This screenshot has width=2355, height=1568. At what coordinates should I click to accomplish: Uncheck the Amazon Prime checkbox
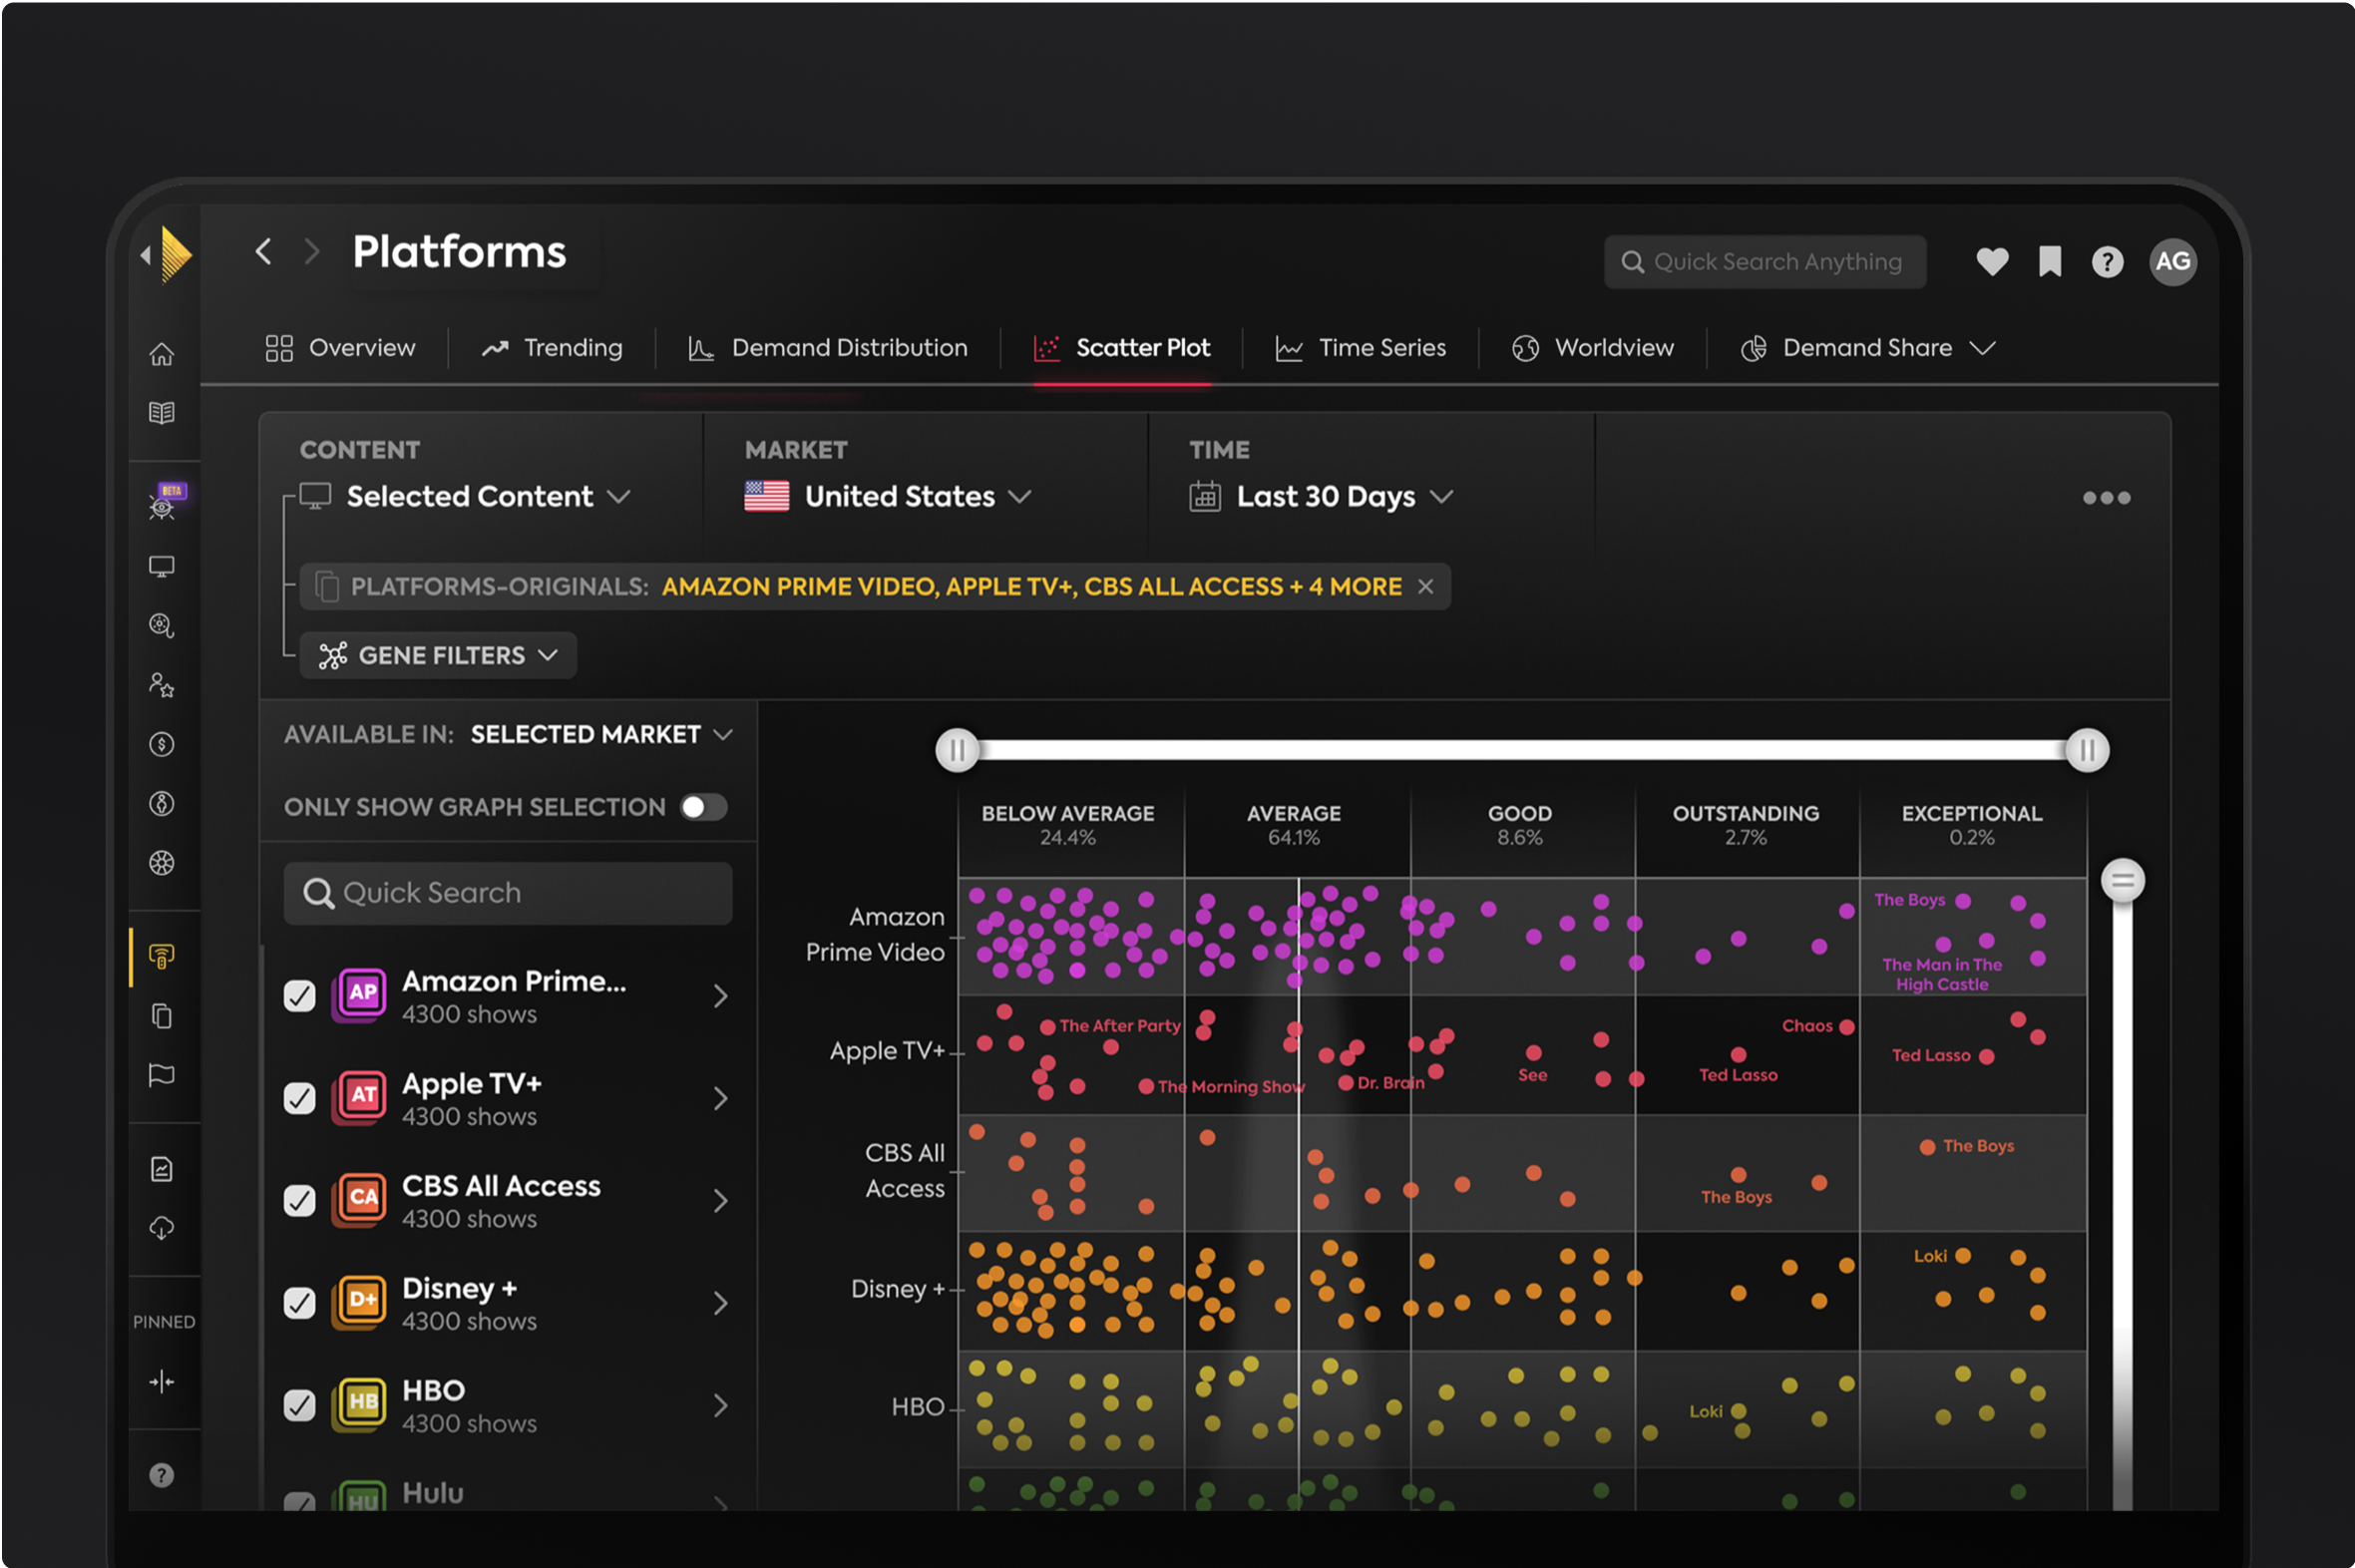(x=299, y=996)
